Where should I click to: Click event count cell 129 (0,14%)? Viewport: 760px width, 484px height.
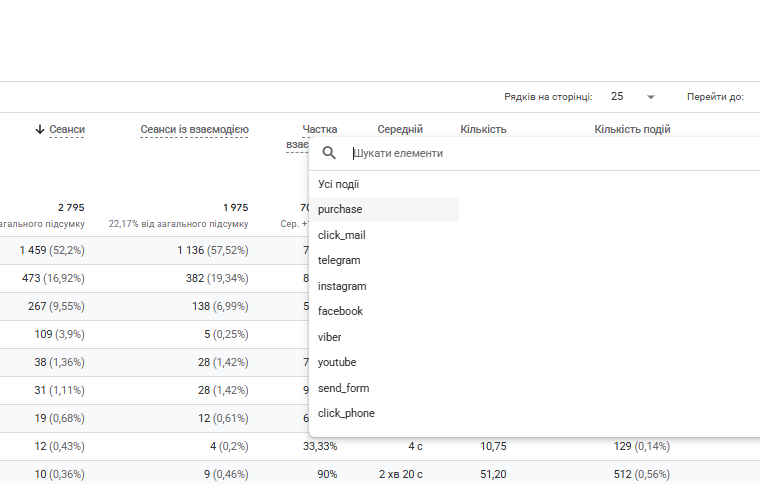coord(642,446)
